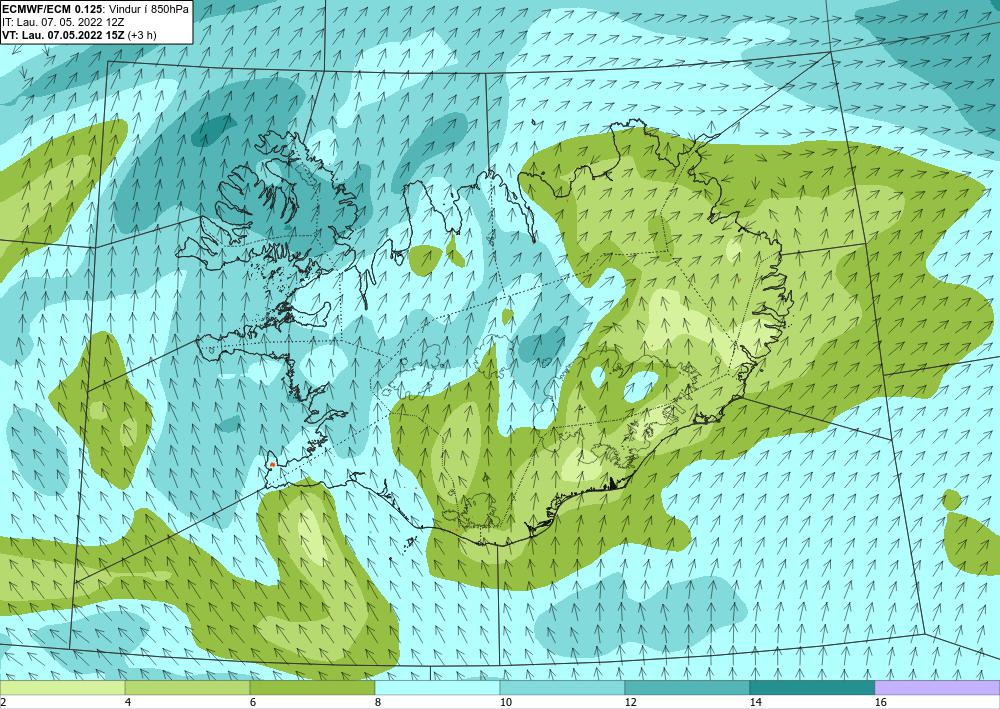Click the purple above-16 legend swatch
Viewport: 1000px width, 709px height.
938,688
